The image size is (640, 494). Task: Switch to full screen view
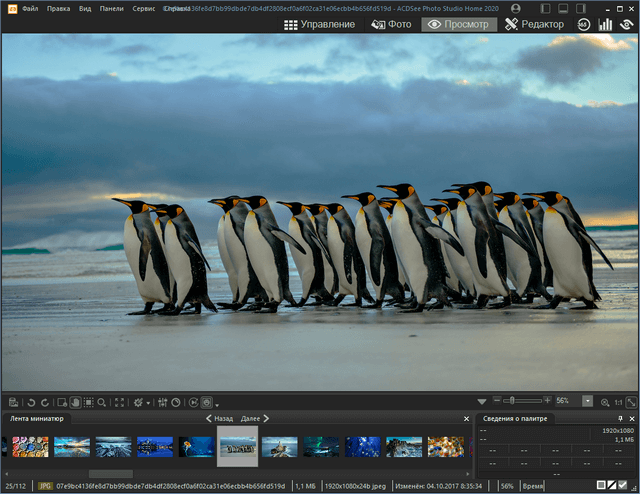click(x=120, y=401)
